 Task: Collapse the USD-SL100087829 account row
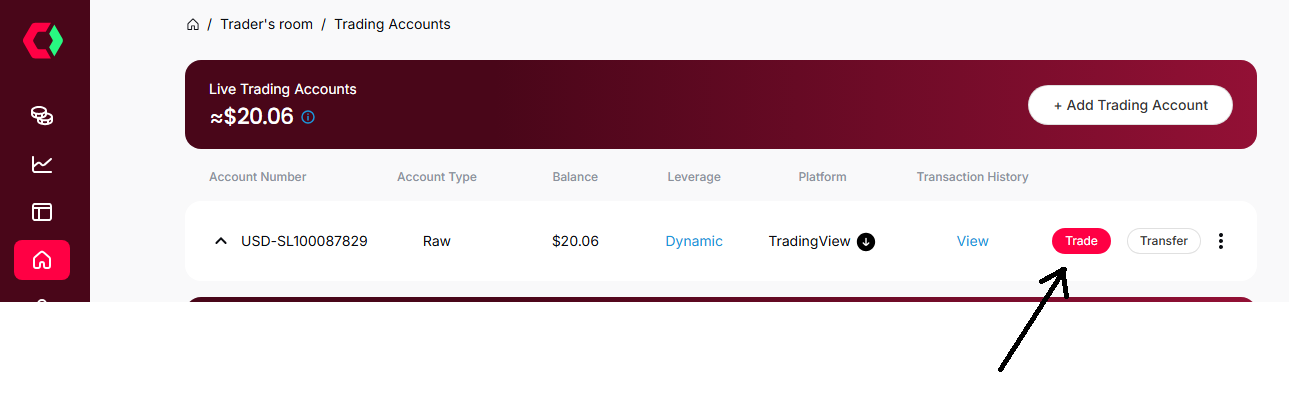221,241
